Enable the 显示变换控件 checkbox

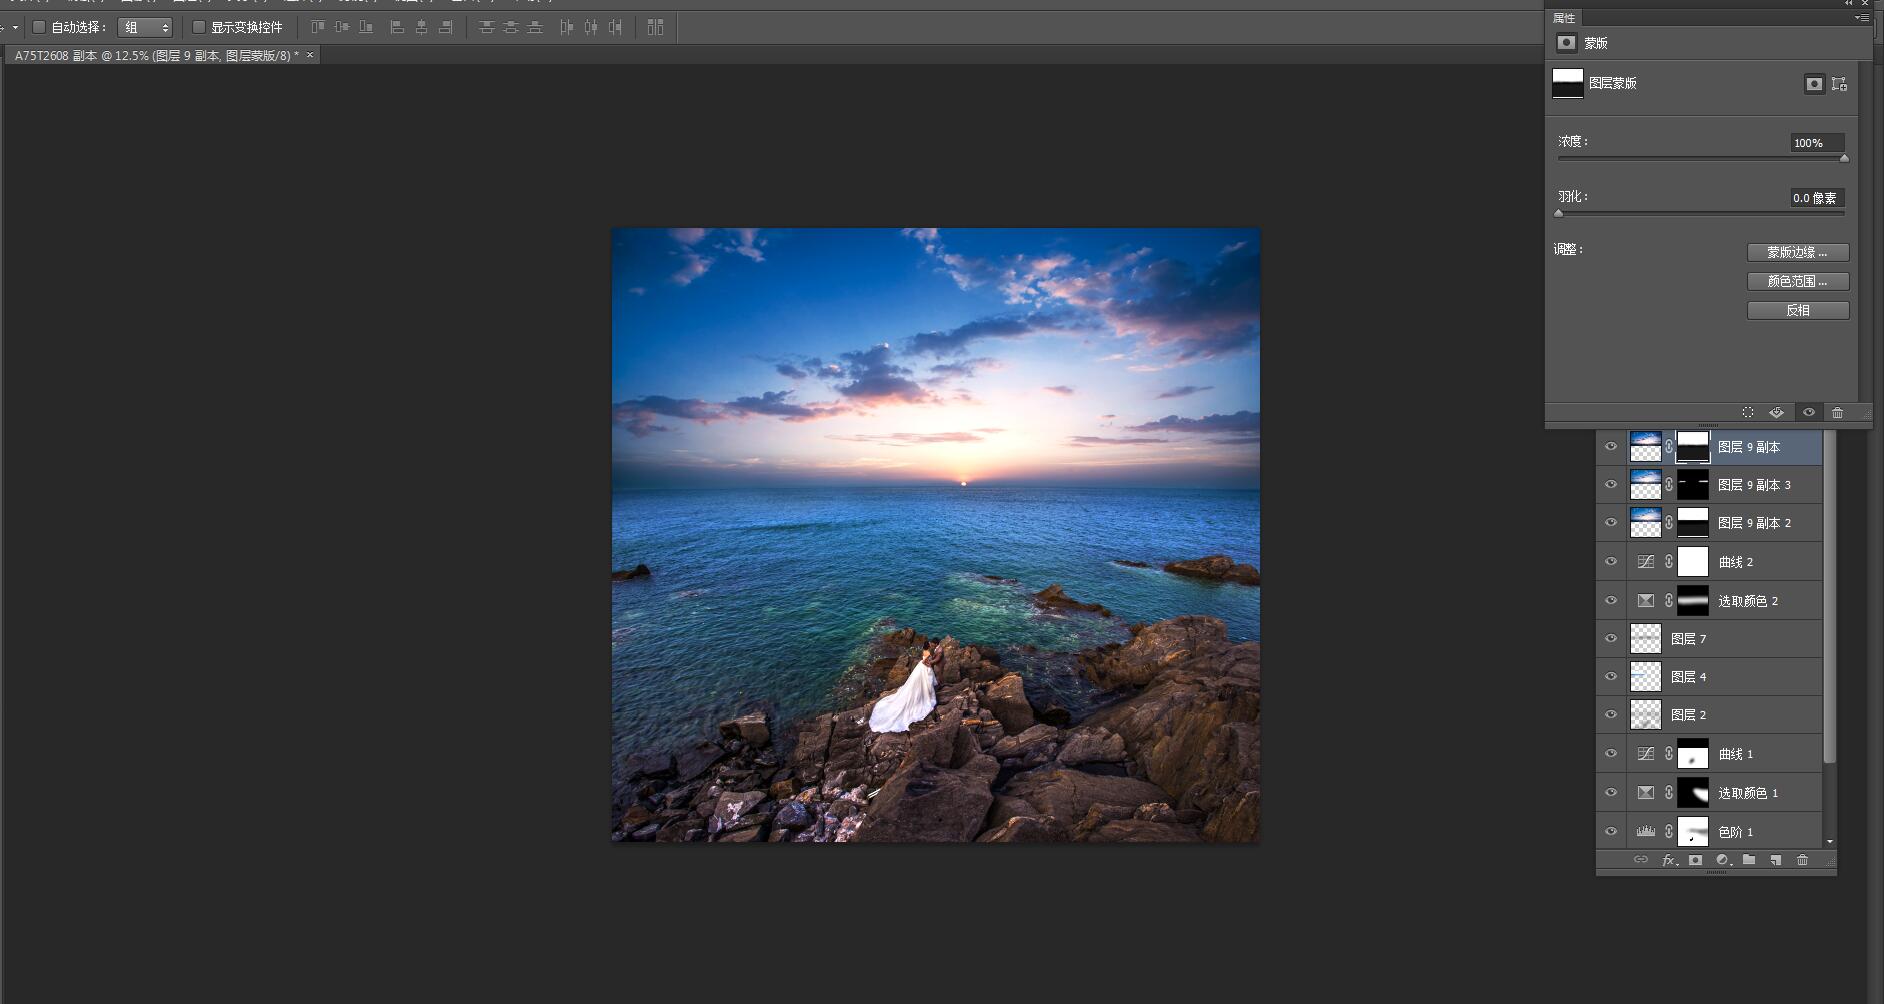(198, 27)
